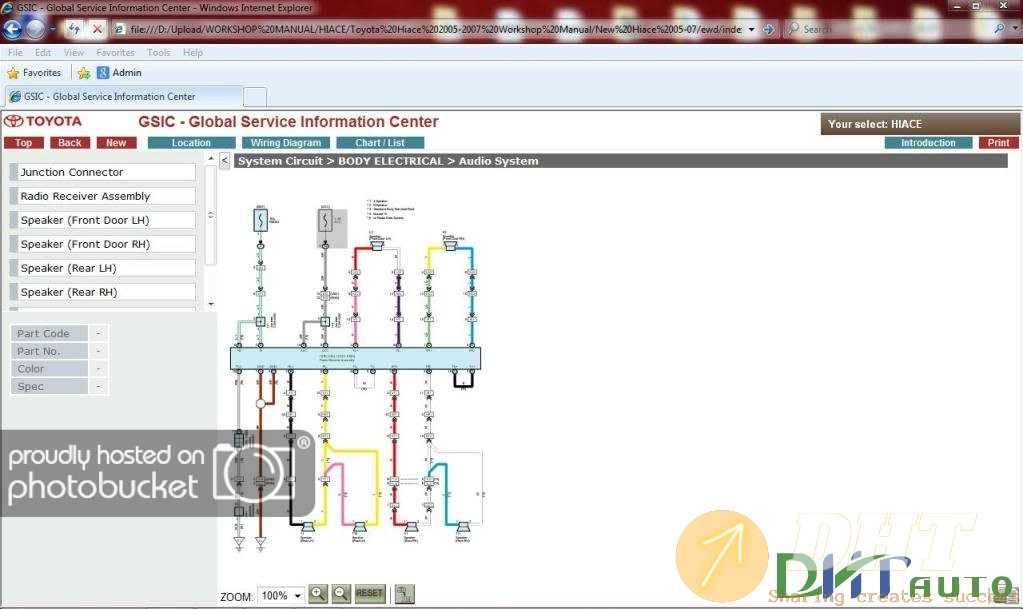Image resolution: width=1023 pixels, height=609 pixels.
Task: Click the Toyota logo
Action: pyautogui.click(x=43, y=121)
